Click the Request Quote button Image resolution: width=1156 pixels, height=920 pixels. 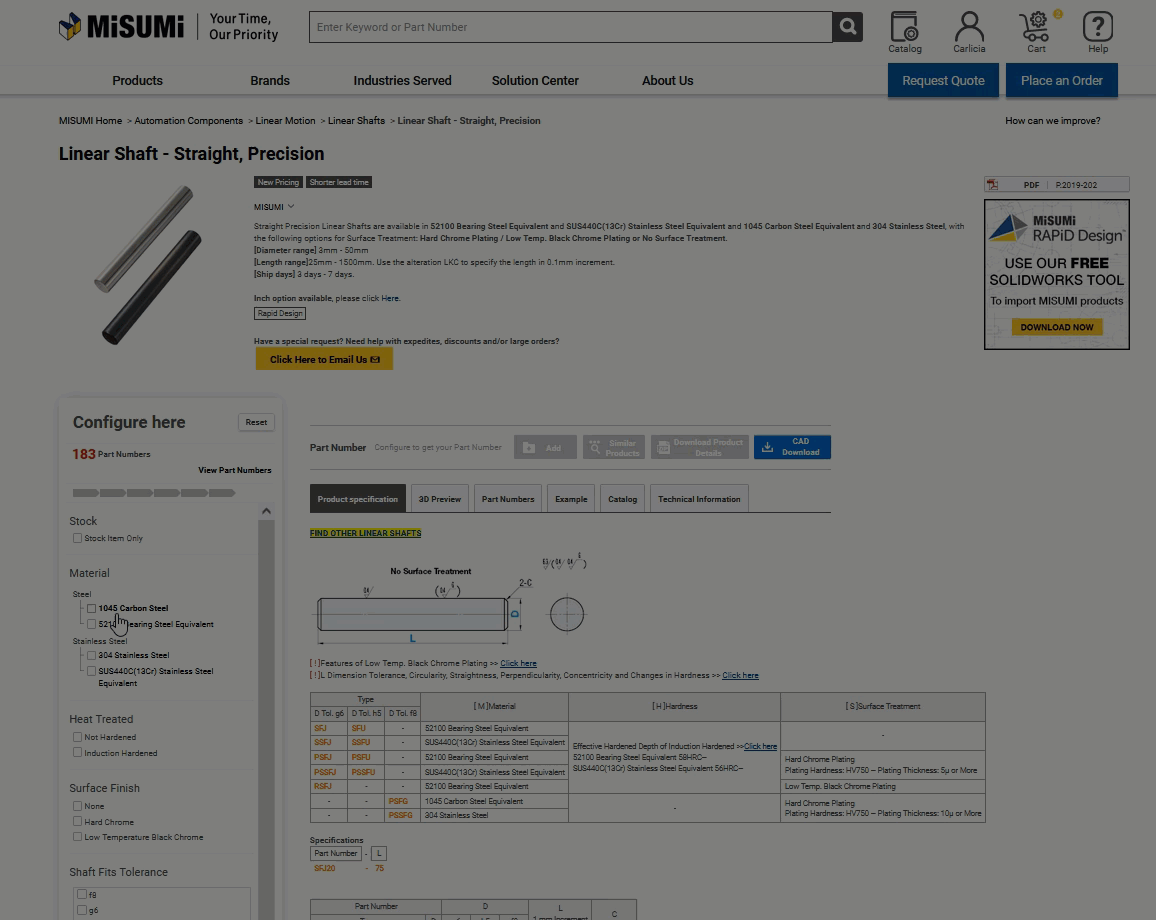click(x=943, y=80)
